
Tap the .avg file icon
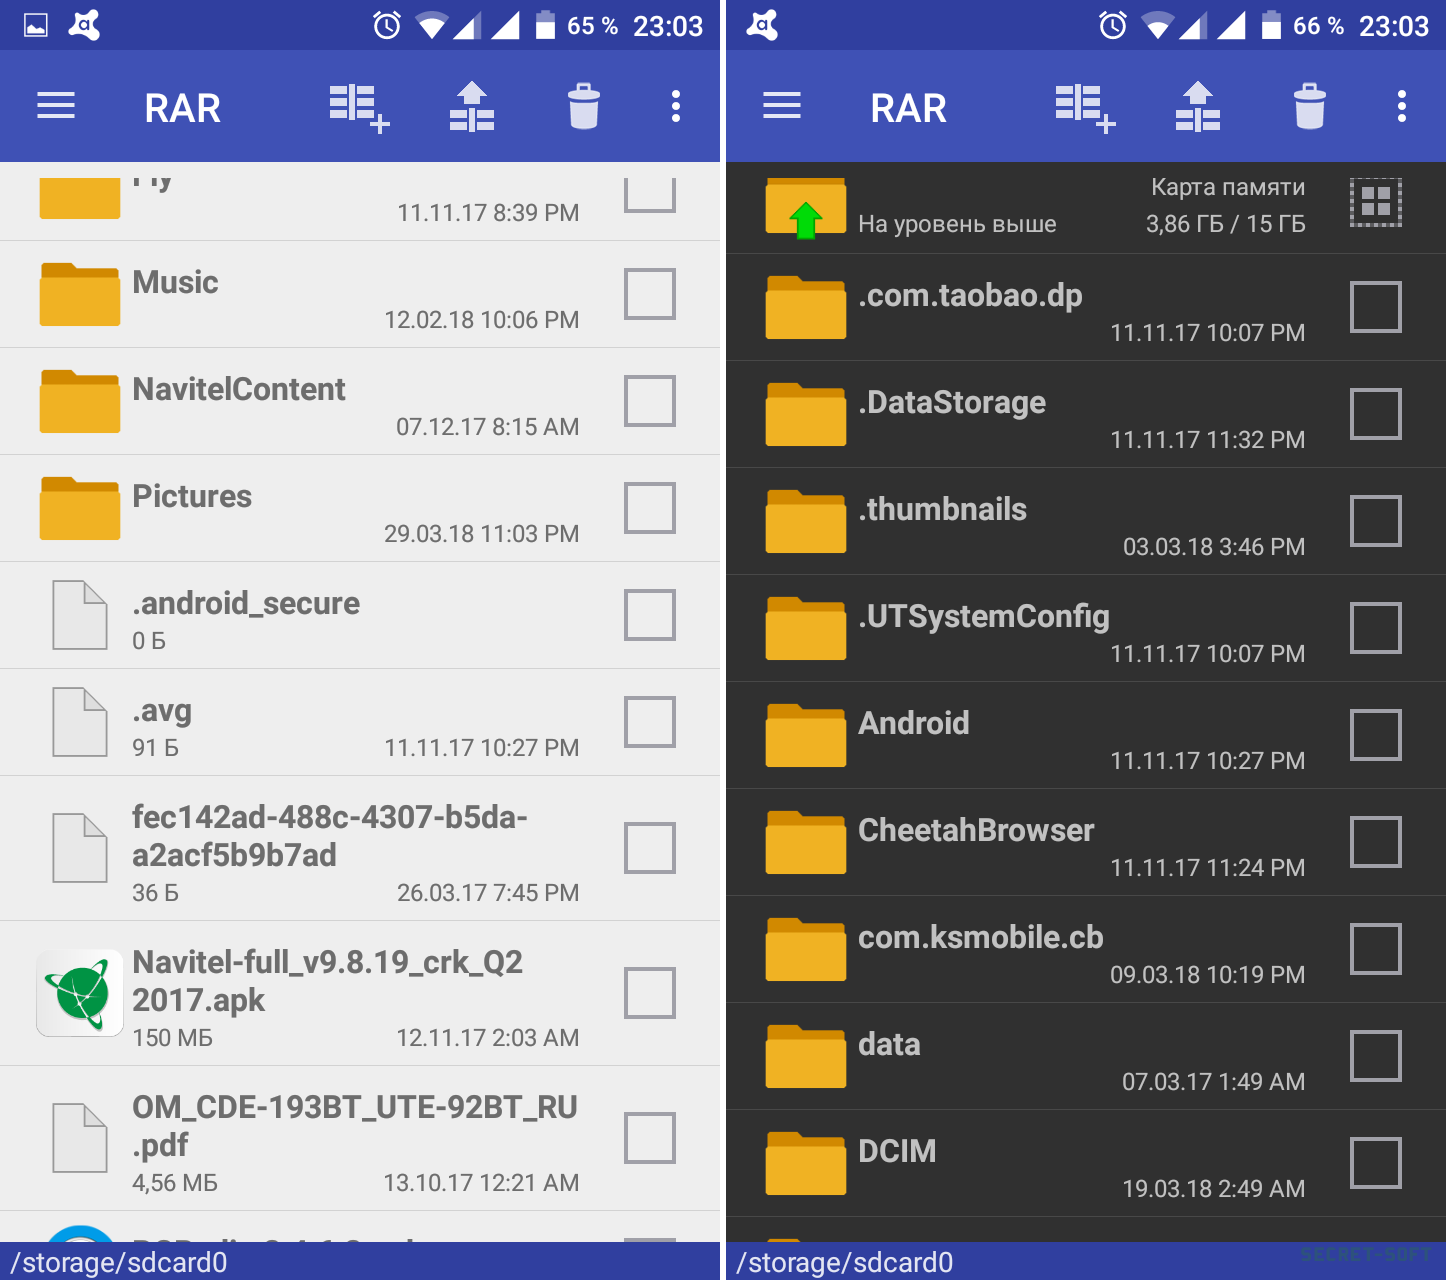coord(80,722)
